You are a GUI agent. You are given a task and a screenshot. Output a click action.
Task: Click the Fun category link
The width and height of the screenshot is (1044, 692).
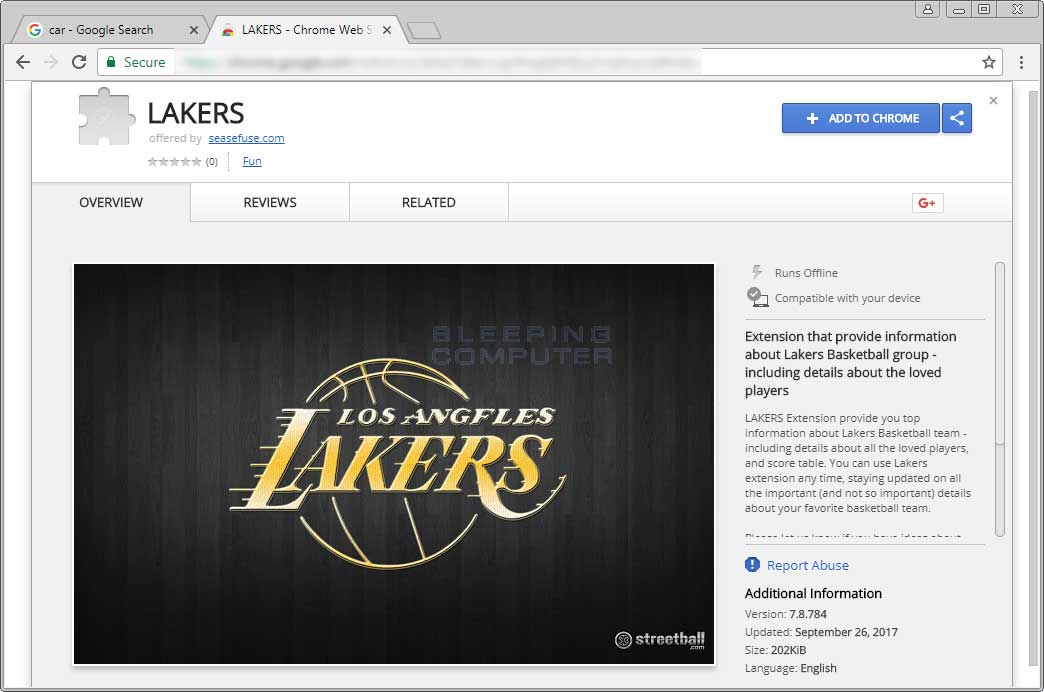click(x=252, y=161)
